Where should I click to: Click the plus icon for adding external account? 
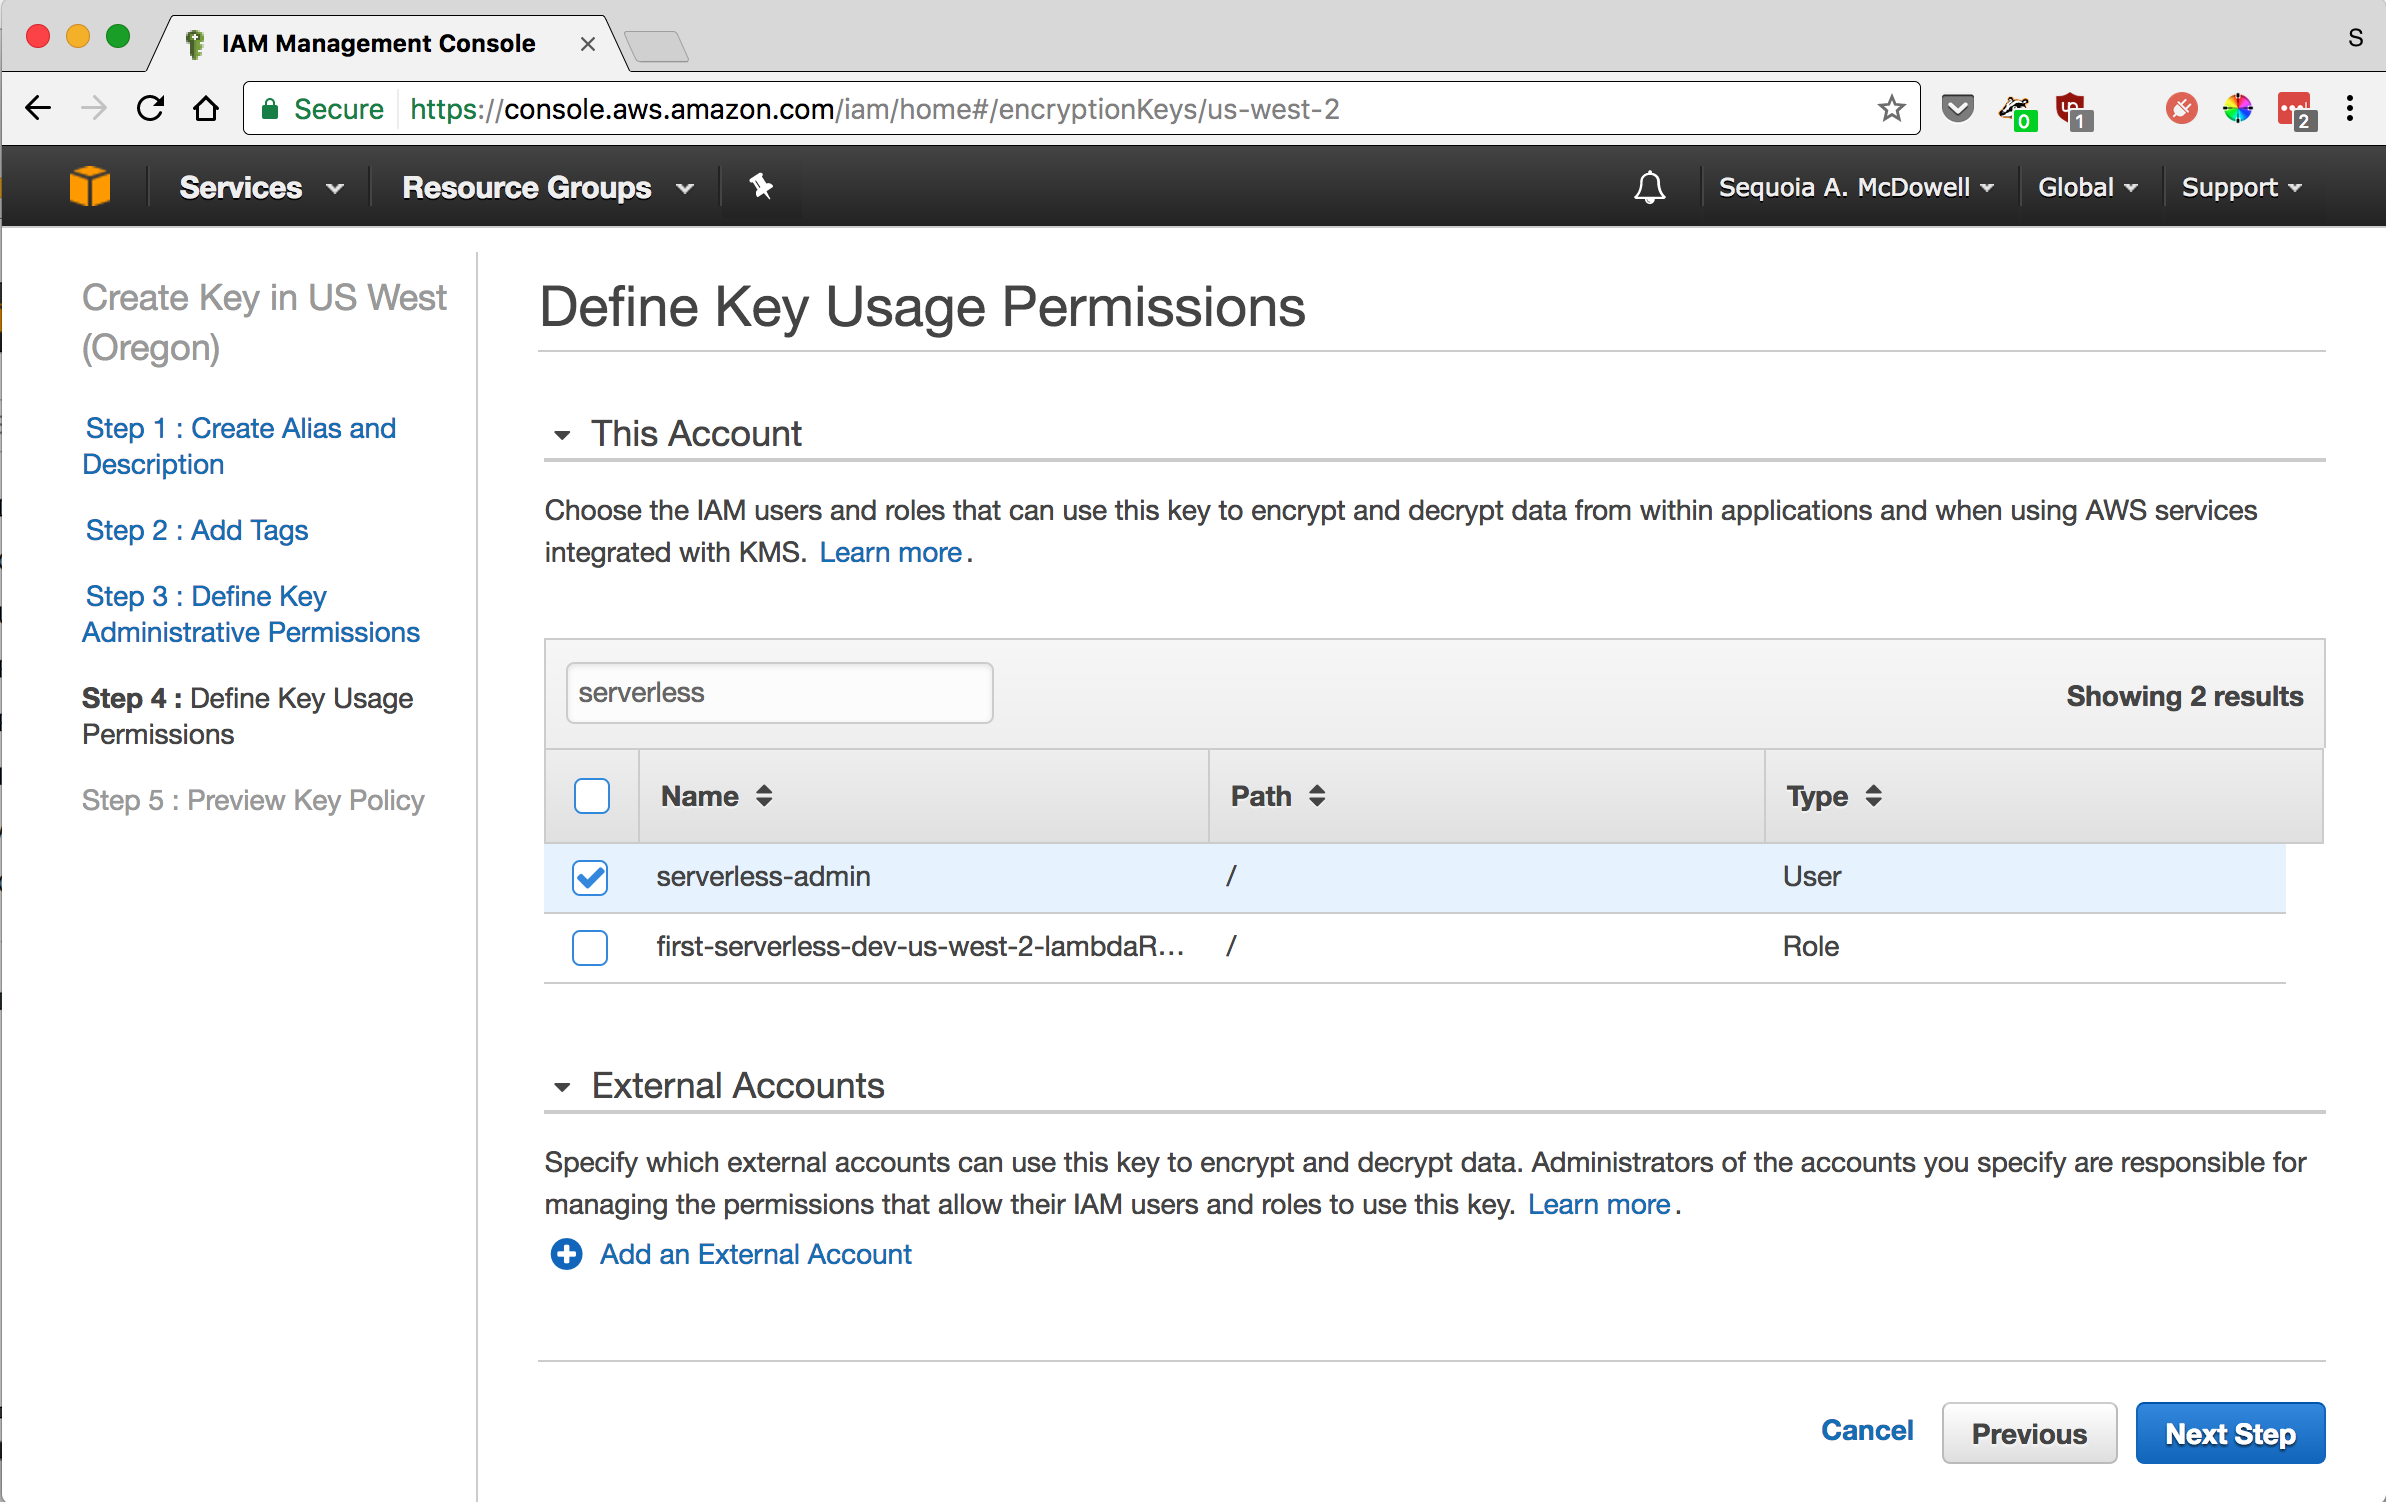[566, 1254]
